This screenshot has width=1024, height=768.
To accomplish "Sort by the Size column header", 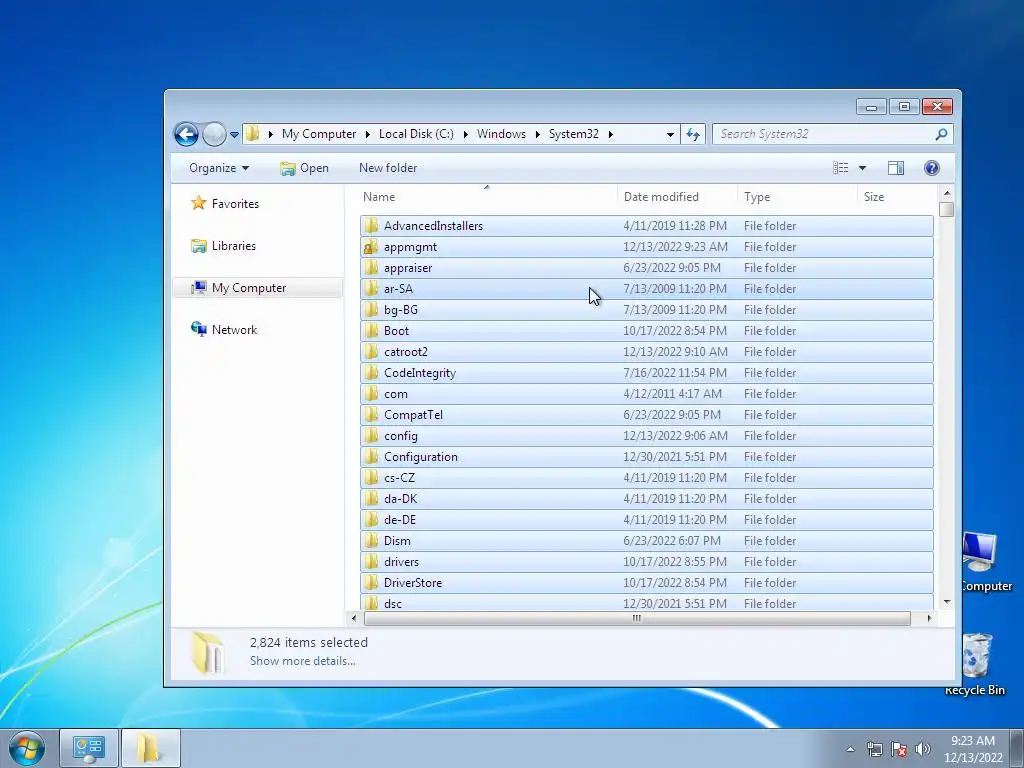I will tap(895, 197).
